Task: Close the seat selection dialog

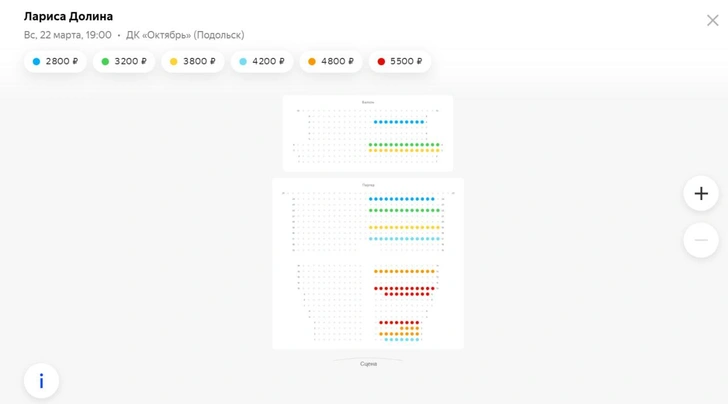Action: 712,20
